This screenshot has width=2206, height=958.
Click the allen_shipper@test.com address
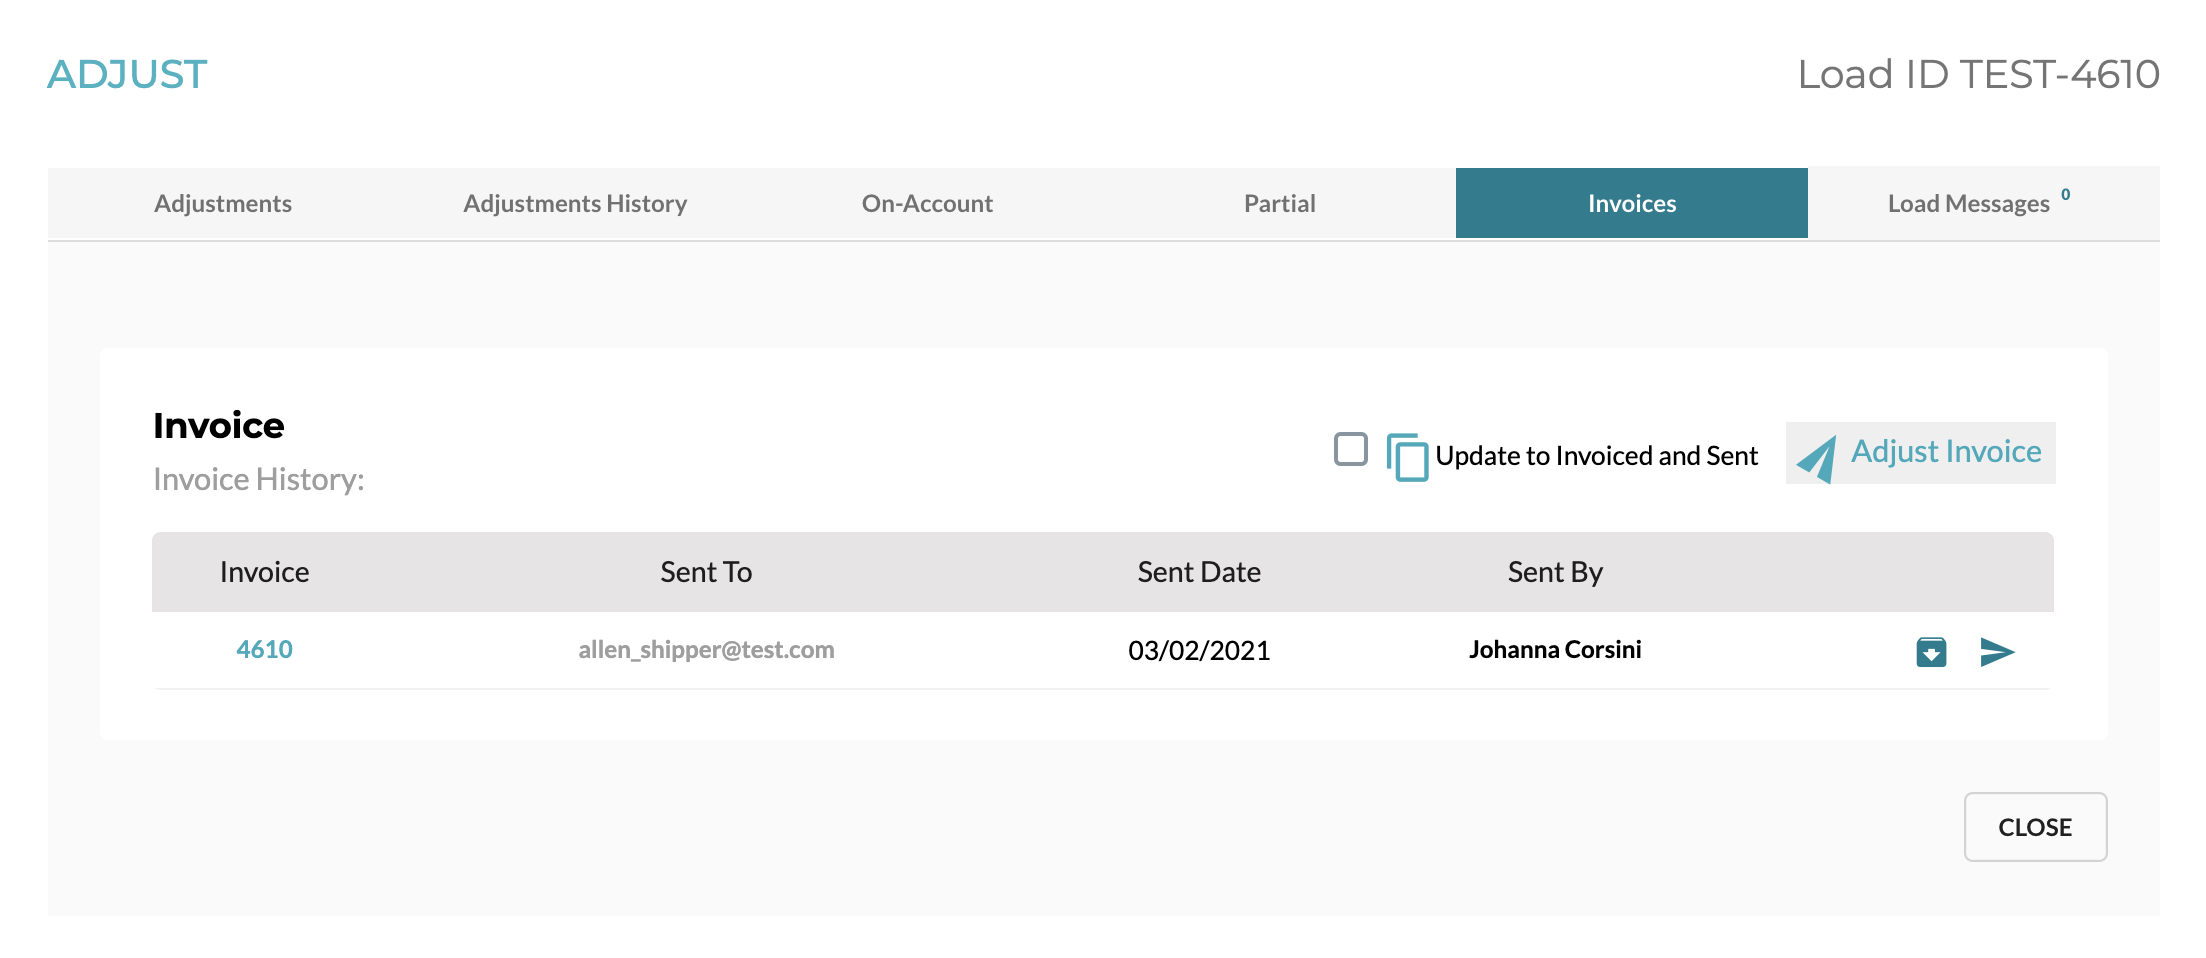[x=706, y=649]
